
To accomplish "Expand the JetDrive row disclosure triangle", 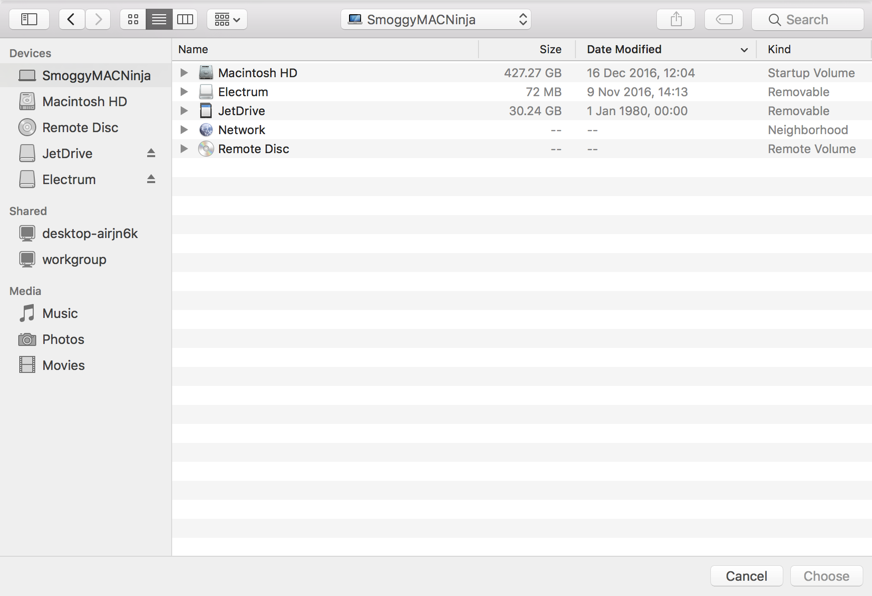I will tap(184, 111).
